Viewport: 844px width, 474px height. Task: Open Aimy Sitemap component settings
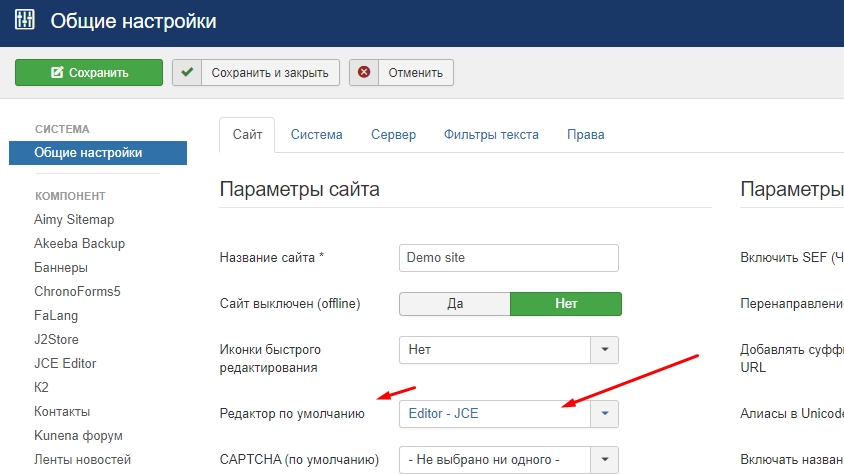(74, 219)
